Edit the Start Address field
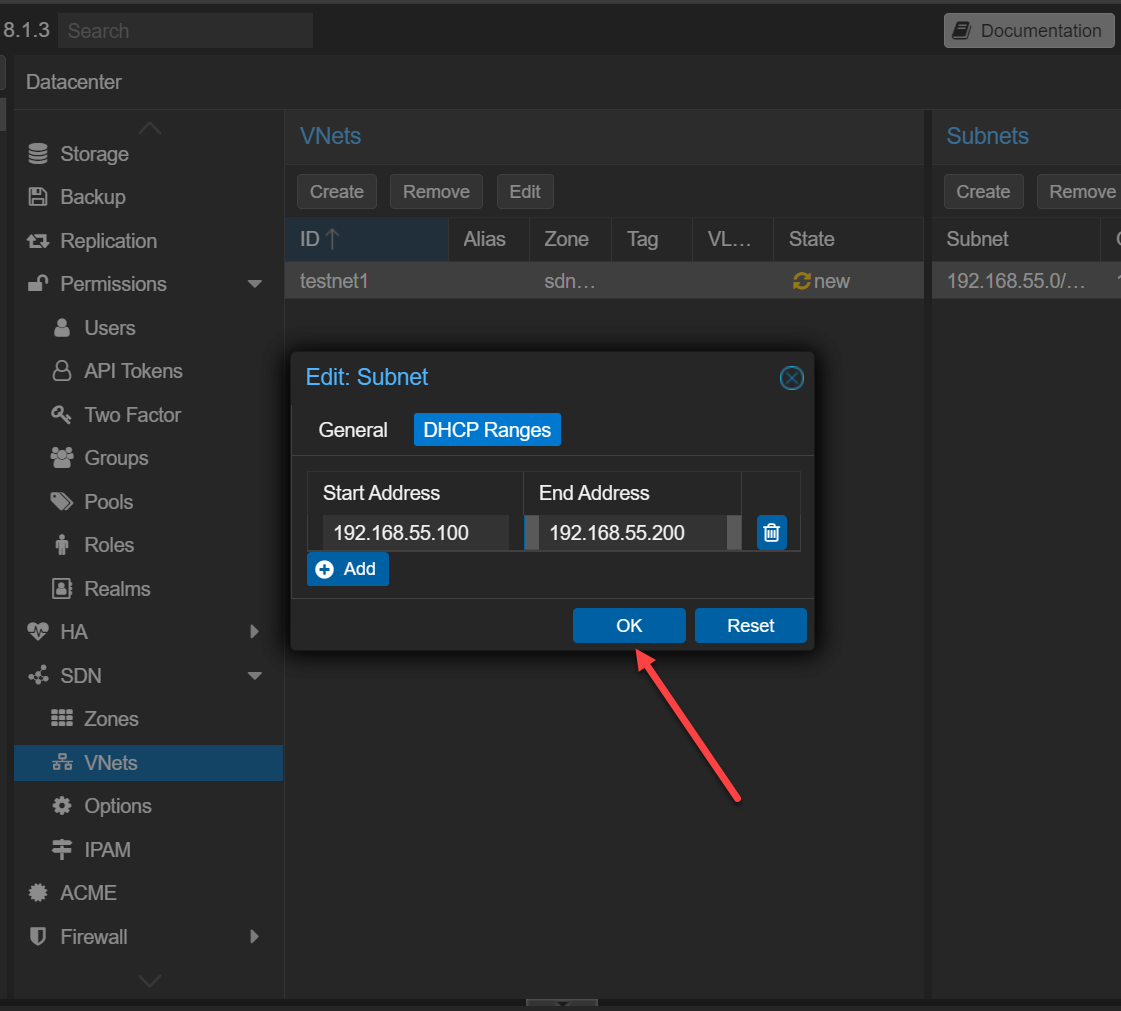 tap(415, 533)
